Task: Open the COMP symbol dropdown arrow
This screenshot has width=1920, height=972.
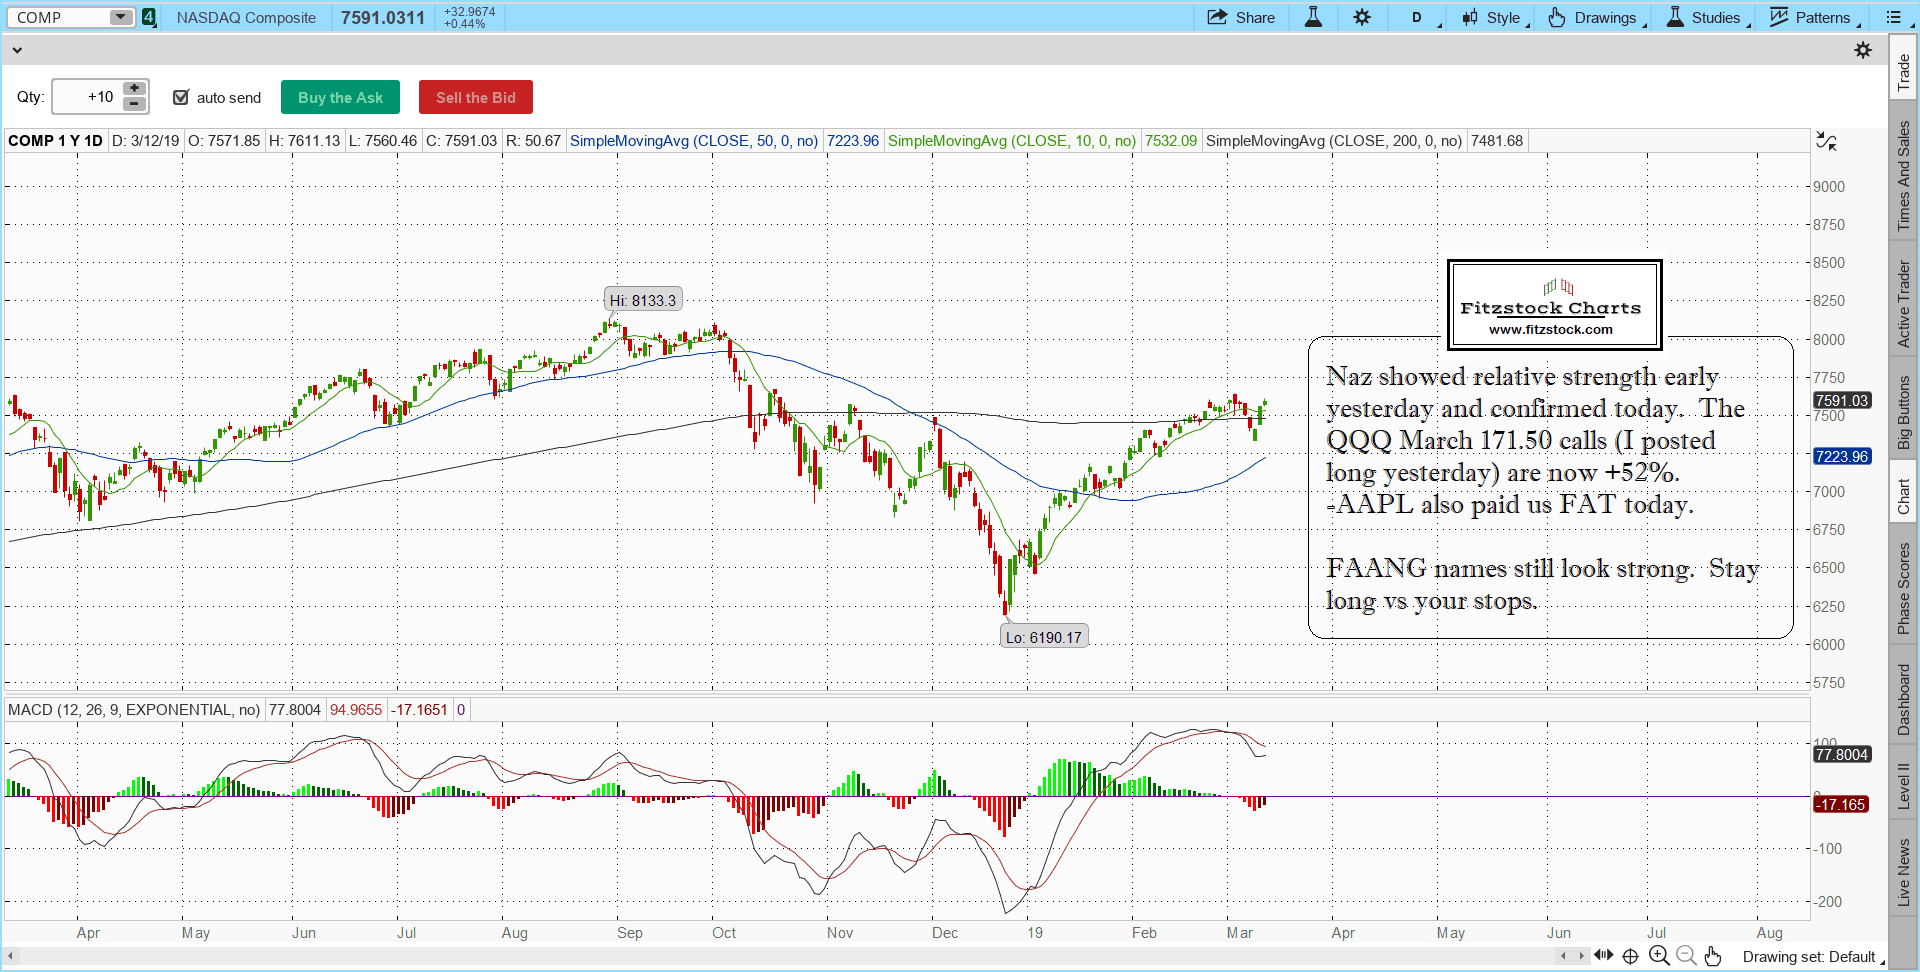Action: [120, 17]
